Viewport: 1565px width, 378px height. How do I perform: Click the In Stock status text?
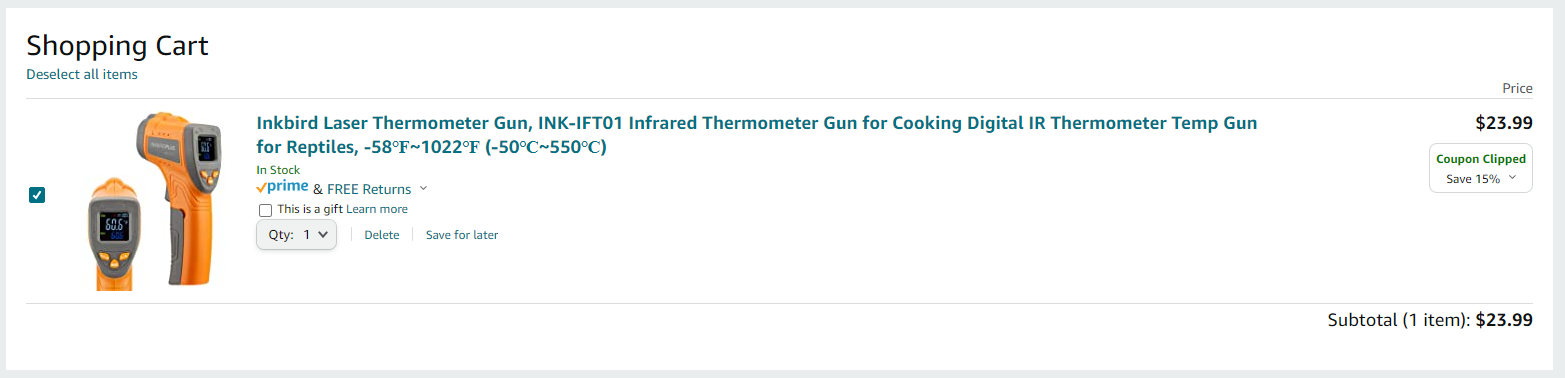pos(278,170)
